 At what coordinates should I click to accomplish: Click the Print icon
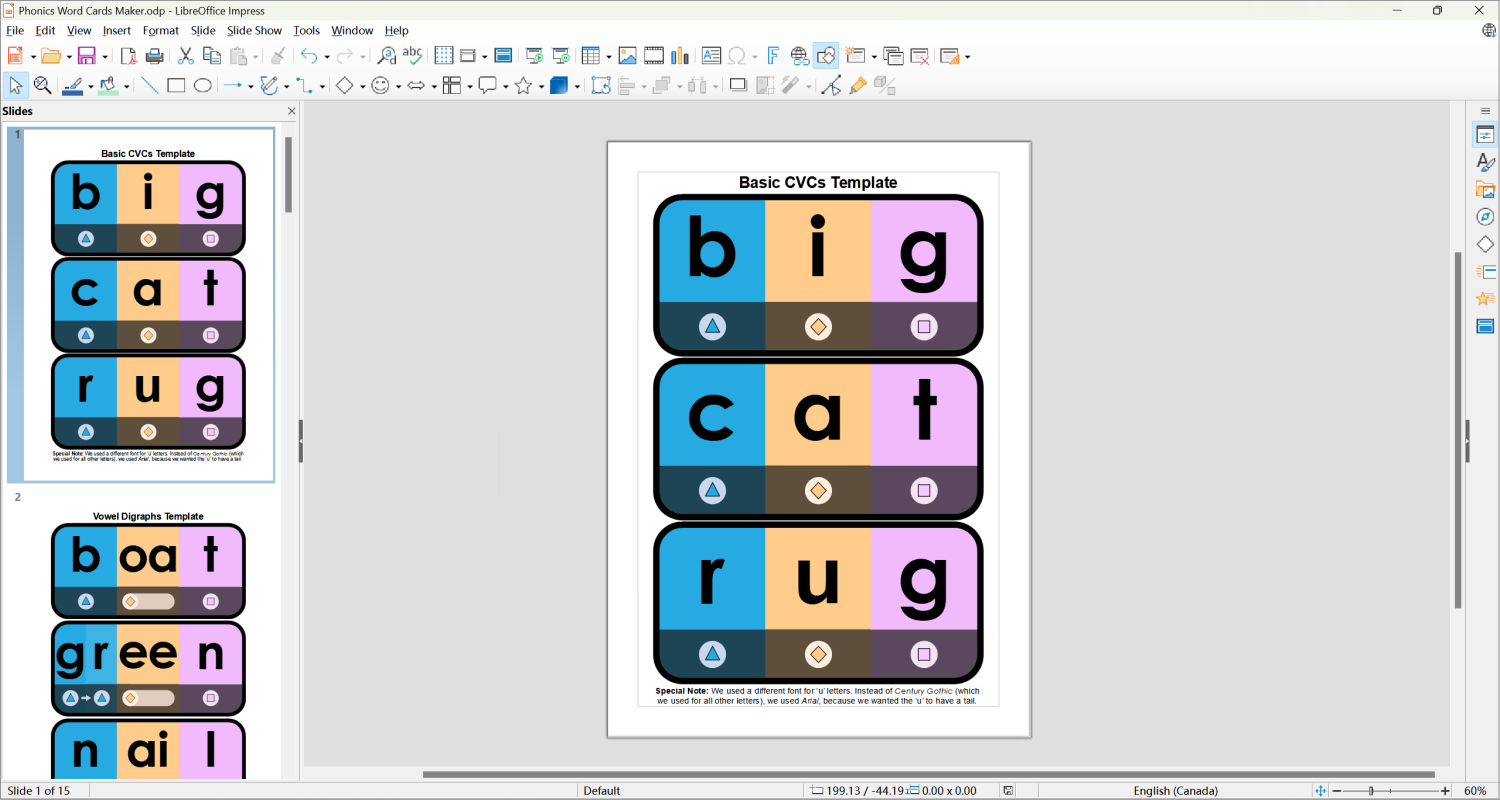click(154, 56)
